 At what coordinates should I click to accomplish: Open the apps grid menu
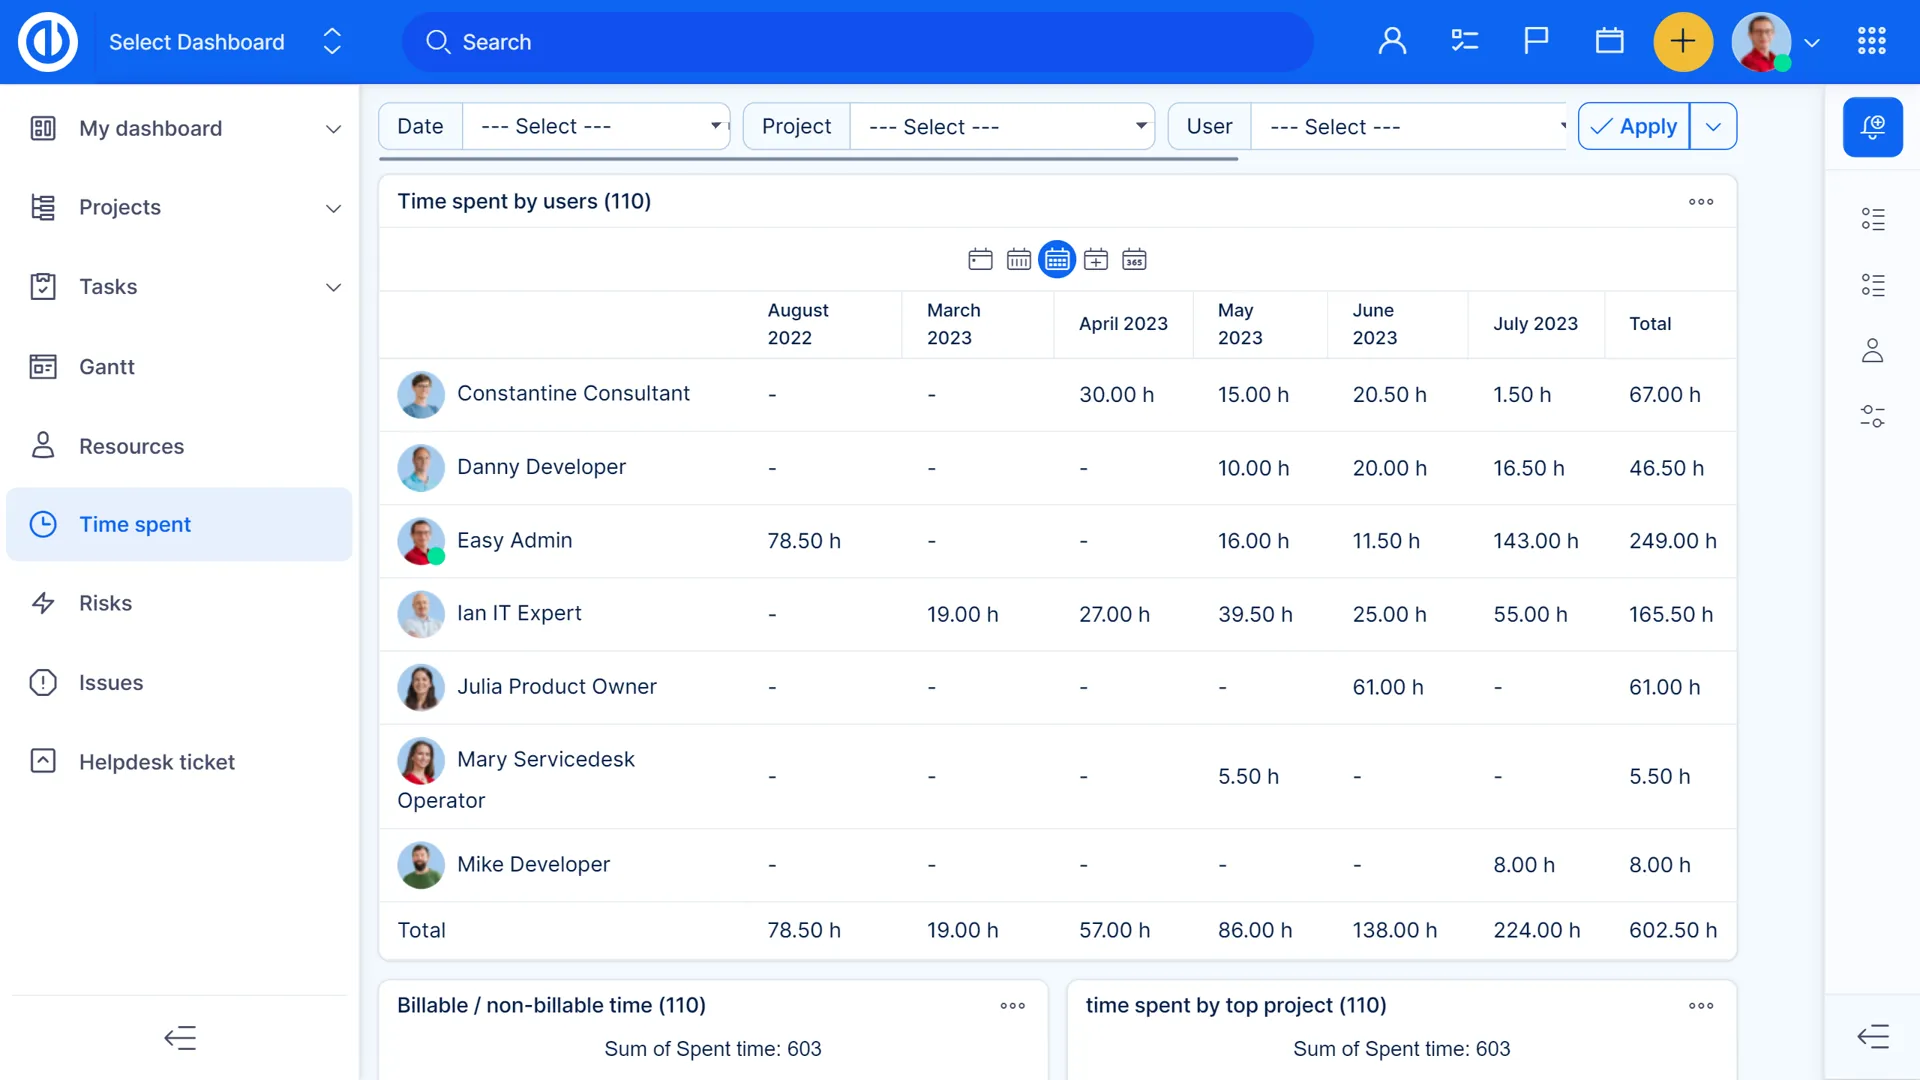click(x=1871, y=42)
